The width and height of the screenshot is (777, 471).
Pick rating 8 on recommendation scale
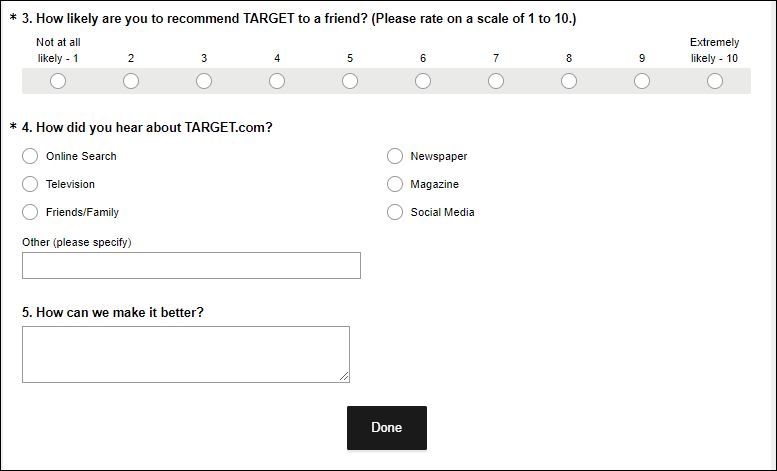569,81
